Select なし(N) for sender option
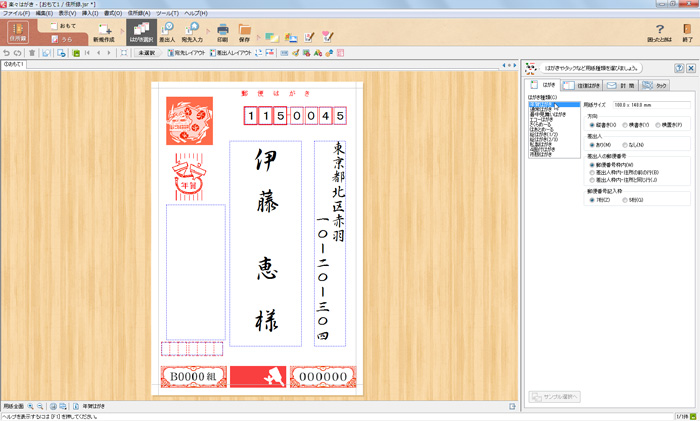The width and height of the screenshot is (700, 421). 625,145
